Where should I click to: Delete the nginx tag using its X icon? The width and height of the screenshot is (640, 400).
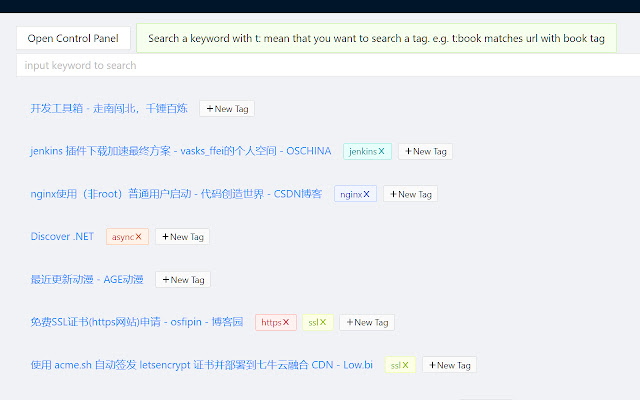pyautogui.click(x=367, y=195)
